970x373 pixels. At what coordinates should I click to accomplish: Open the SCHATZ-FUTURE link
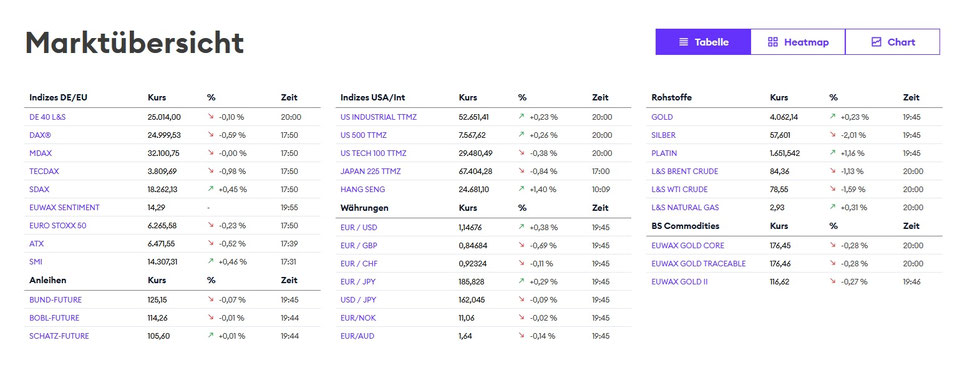[x=59, y=336]
